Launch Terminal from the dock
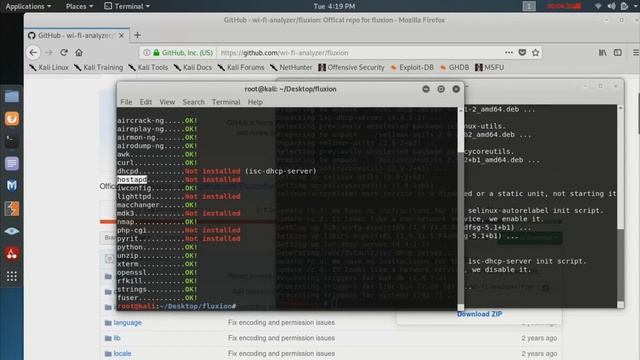This screenshot has height=360, width=640. [x=11, y=141]
